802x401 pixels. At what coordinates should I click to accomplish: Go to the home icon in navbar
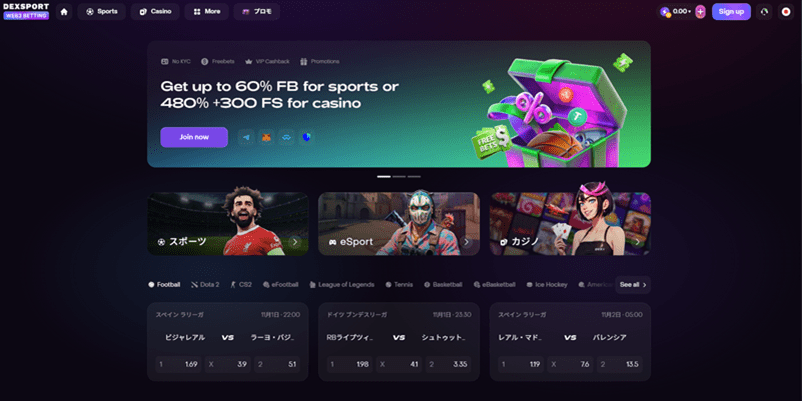pyautogui.click(x=64, y=12)
